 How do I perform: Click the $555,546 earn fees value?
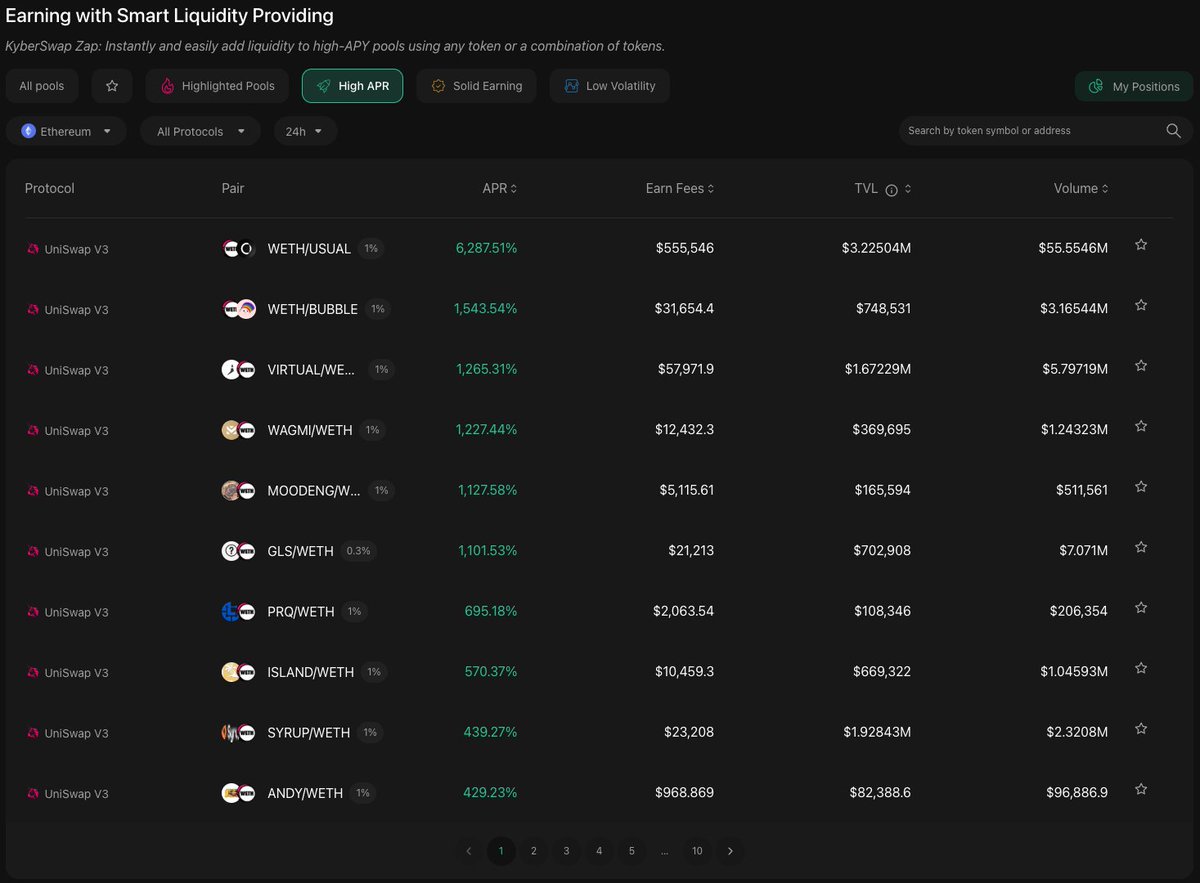[x=685, y=248]
